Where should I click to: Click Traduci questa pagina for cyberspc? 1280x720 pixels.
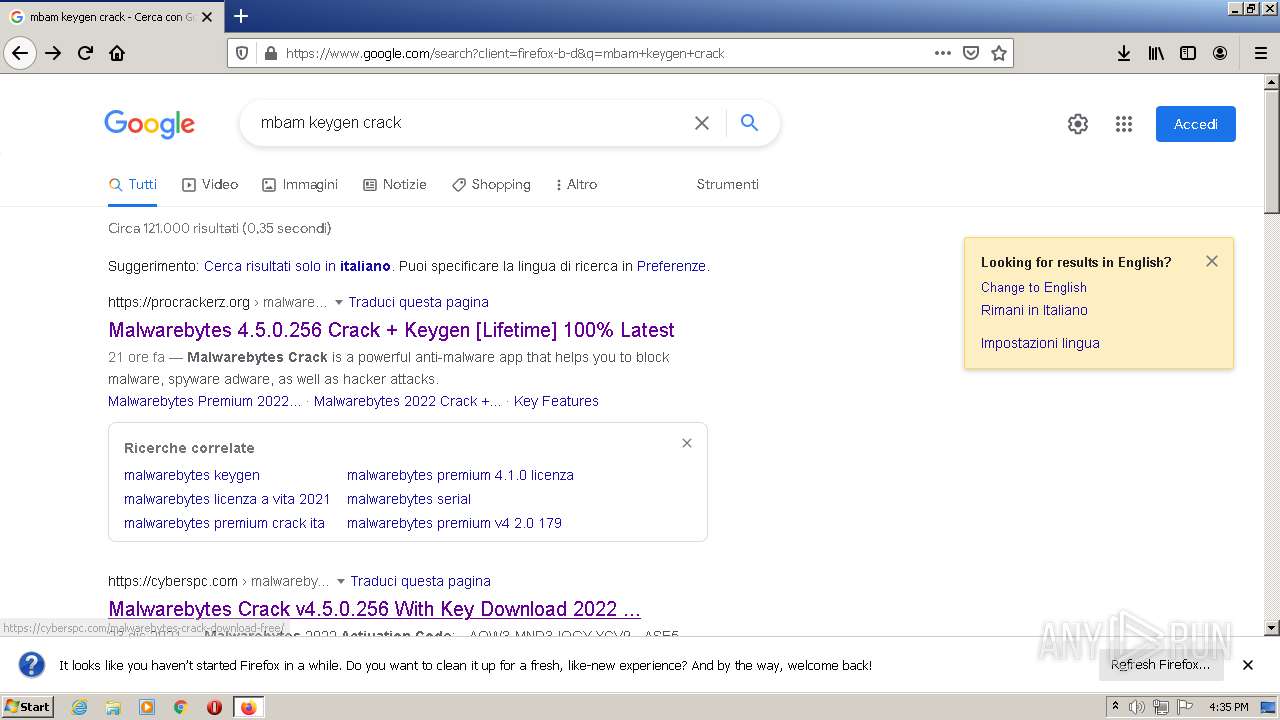[x=420, y=581]
